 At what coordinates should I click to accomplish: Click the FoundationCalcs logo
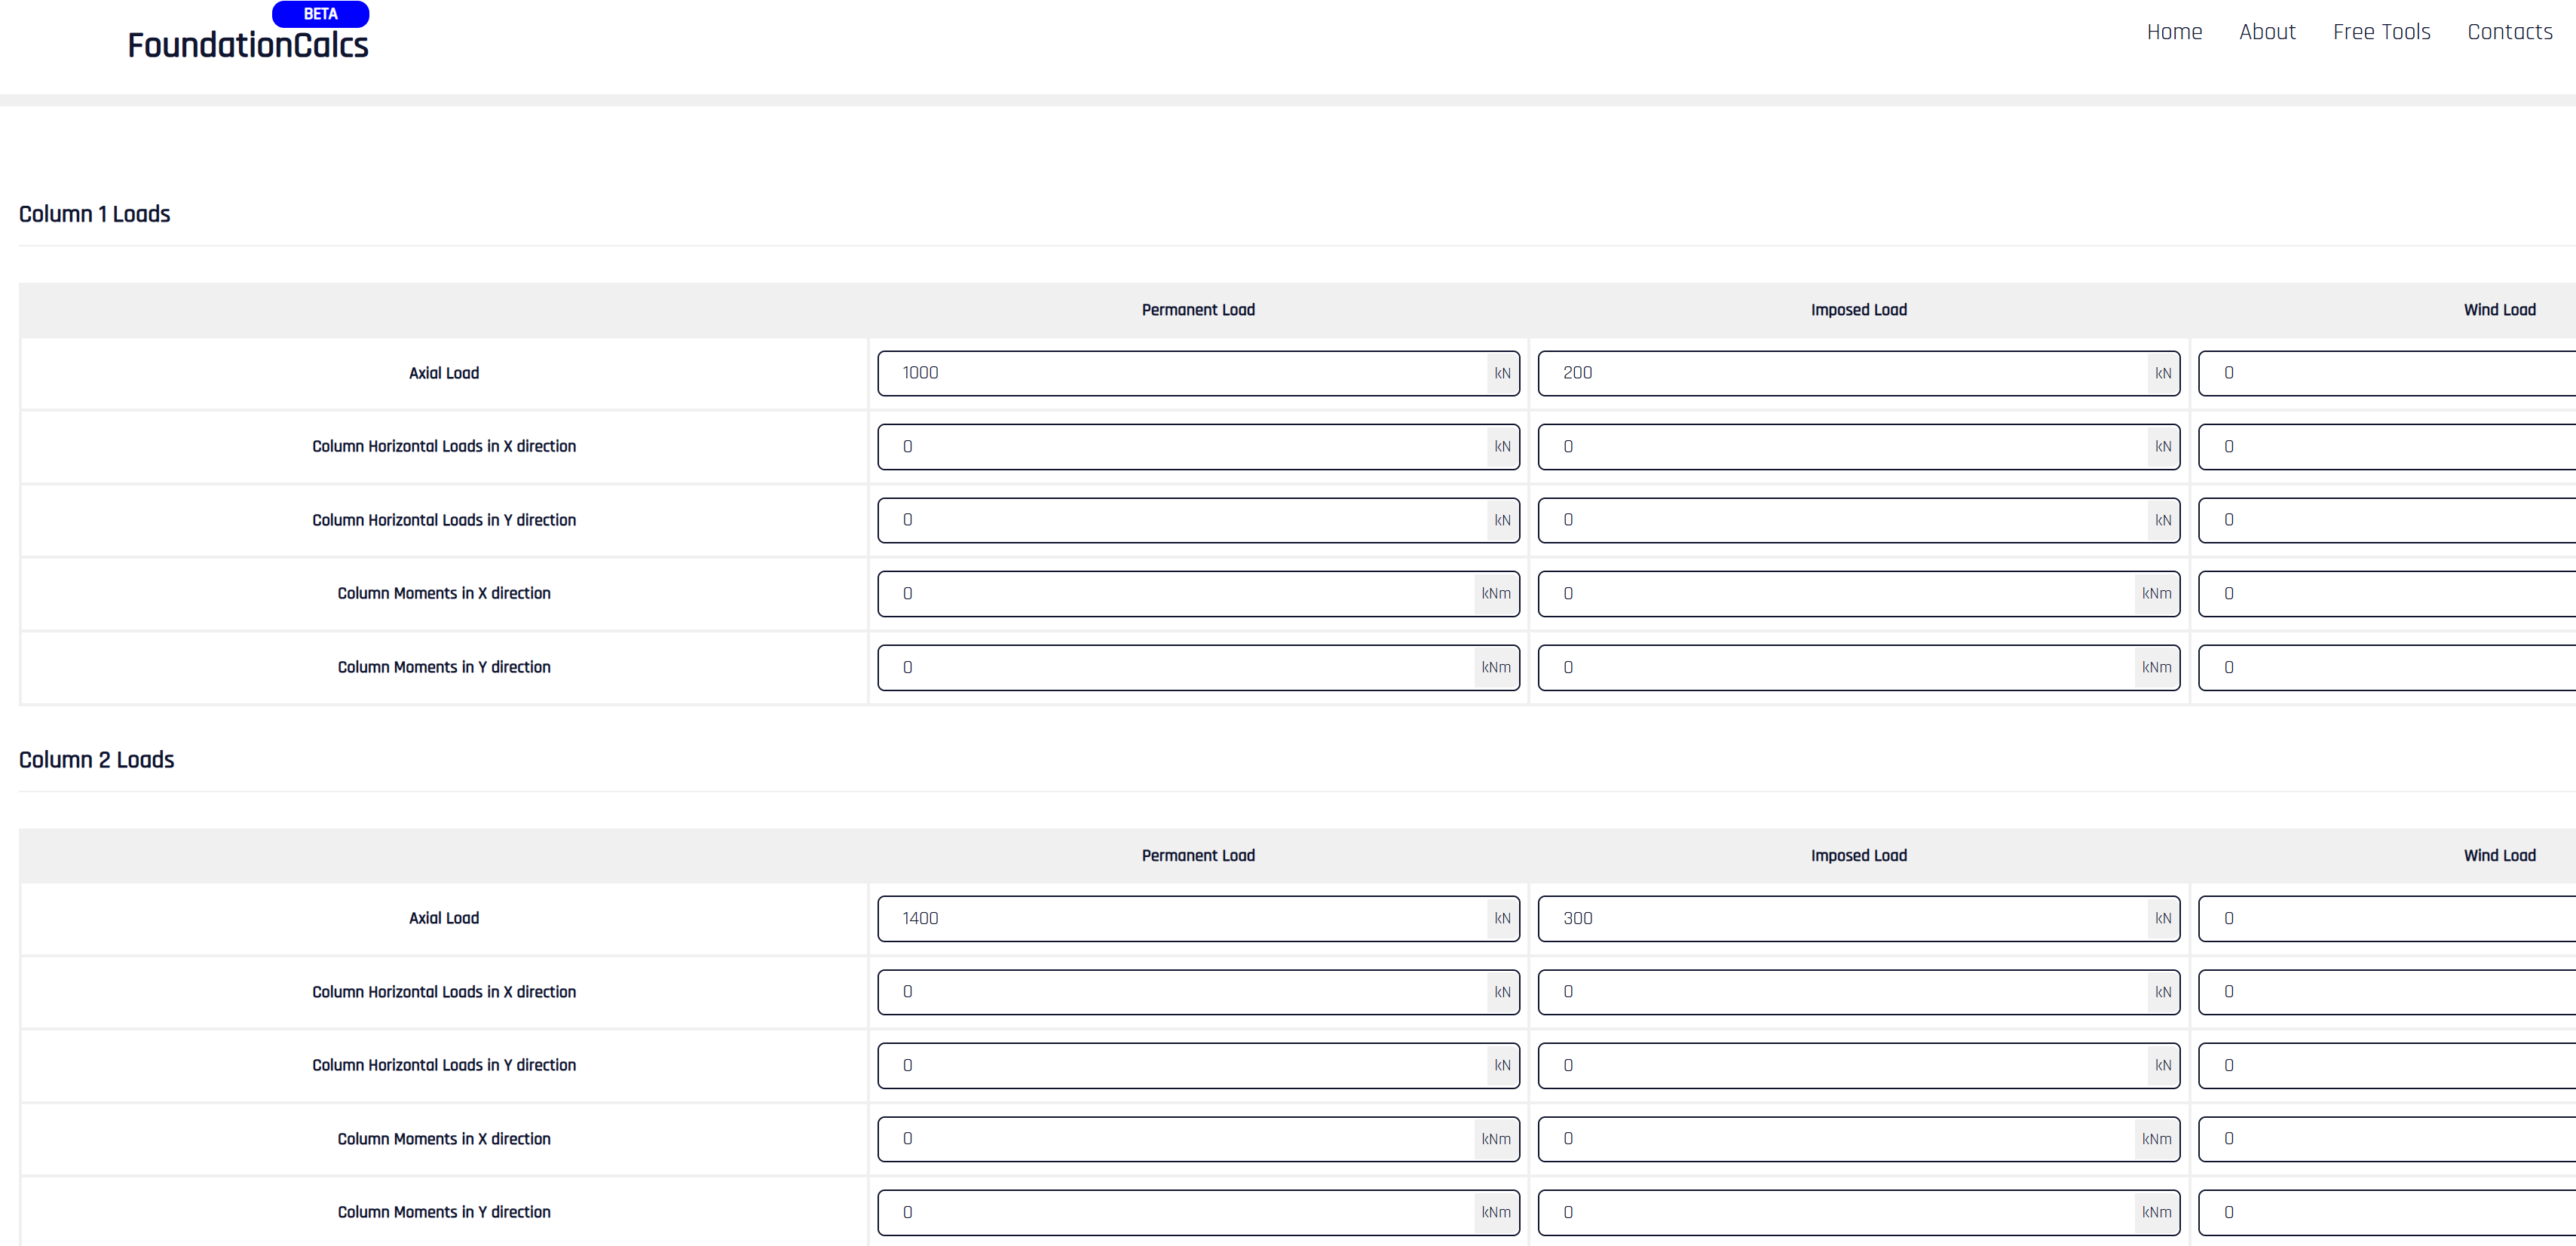click(x=247, y=44)
